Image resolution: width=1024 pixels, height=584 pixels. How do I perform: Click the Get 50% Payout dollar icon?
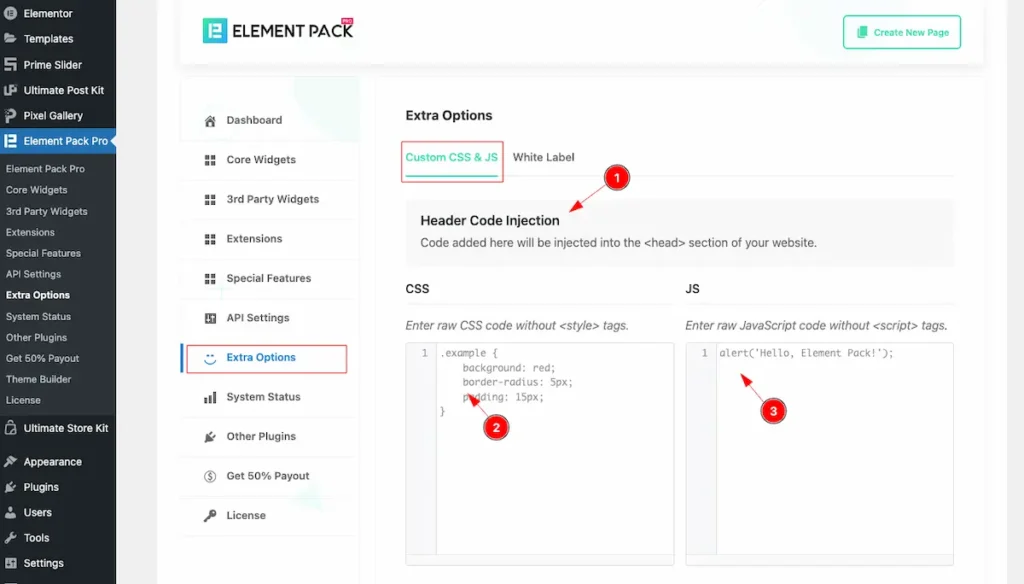click(x=210, y=476)
